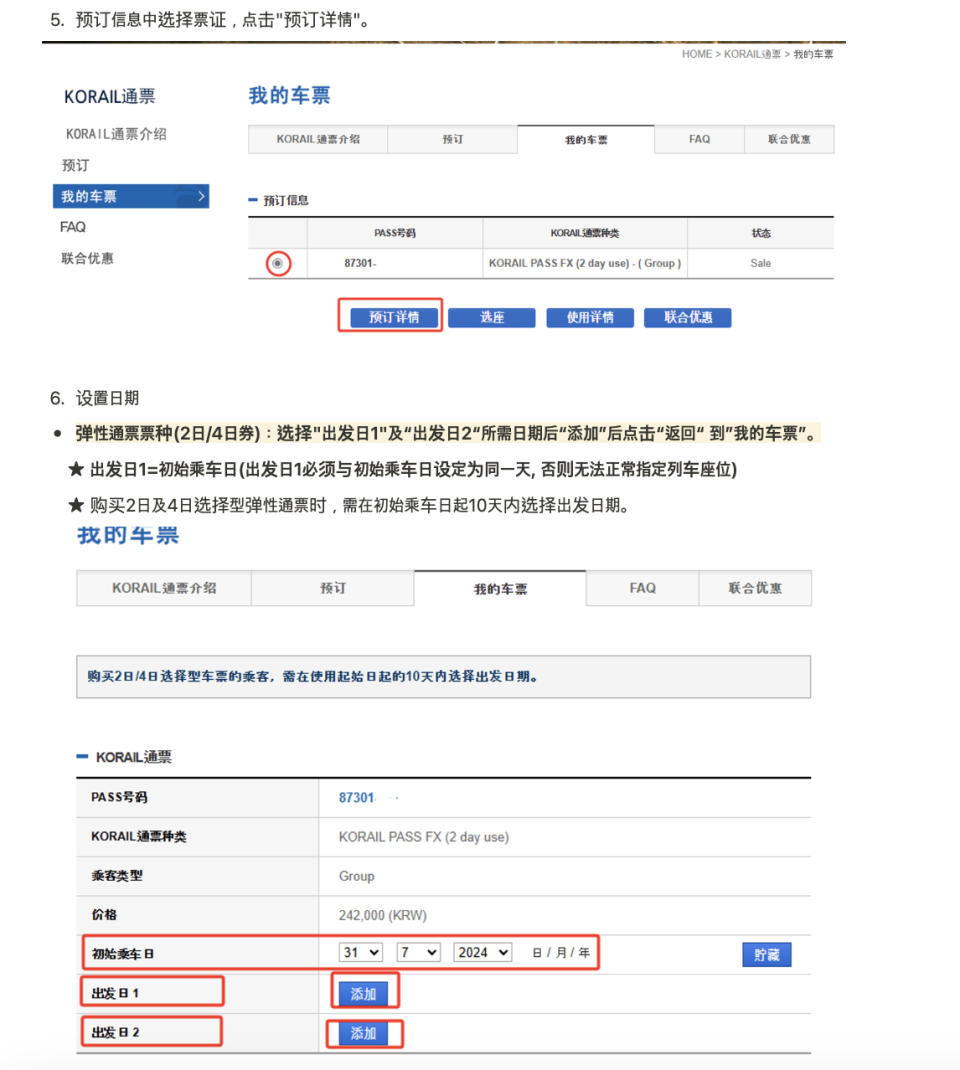Click the '日 / 月 / 年' date format text

(561, 953)
